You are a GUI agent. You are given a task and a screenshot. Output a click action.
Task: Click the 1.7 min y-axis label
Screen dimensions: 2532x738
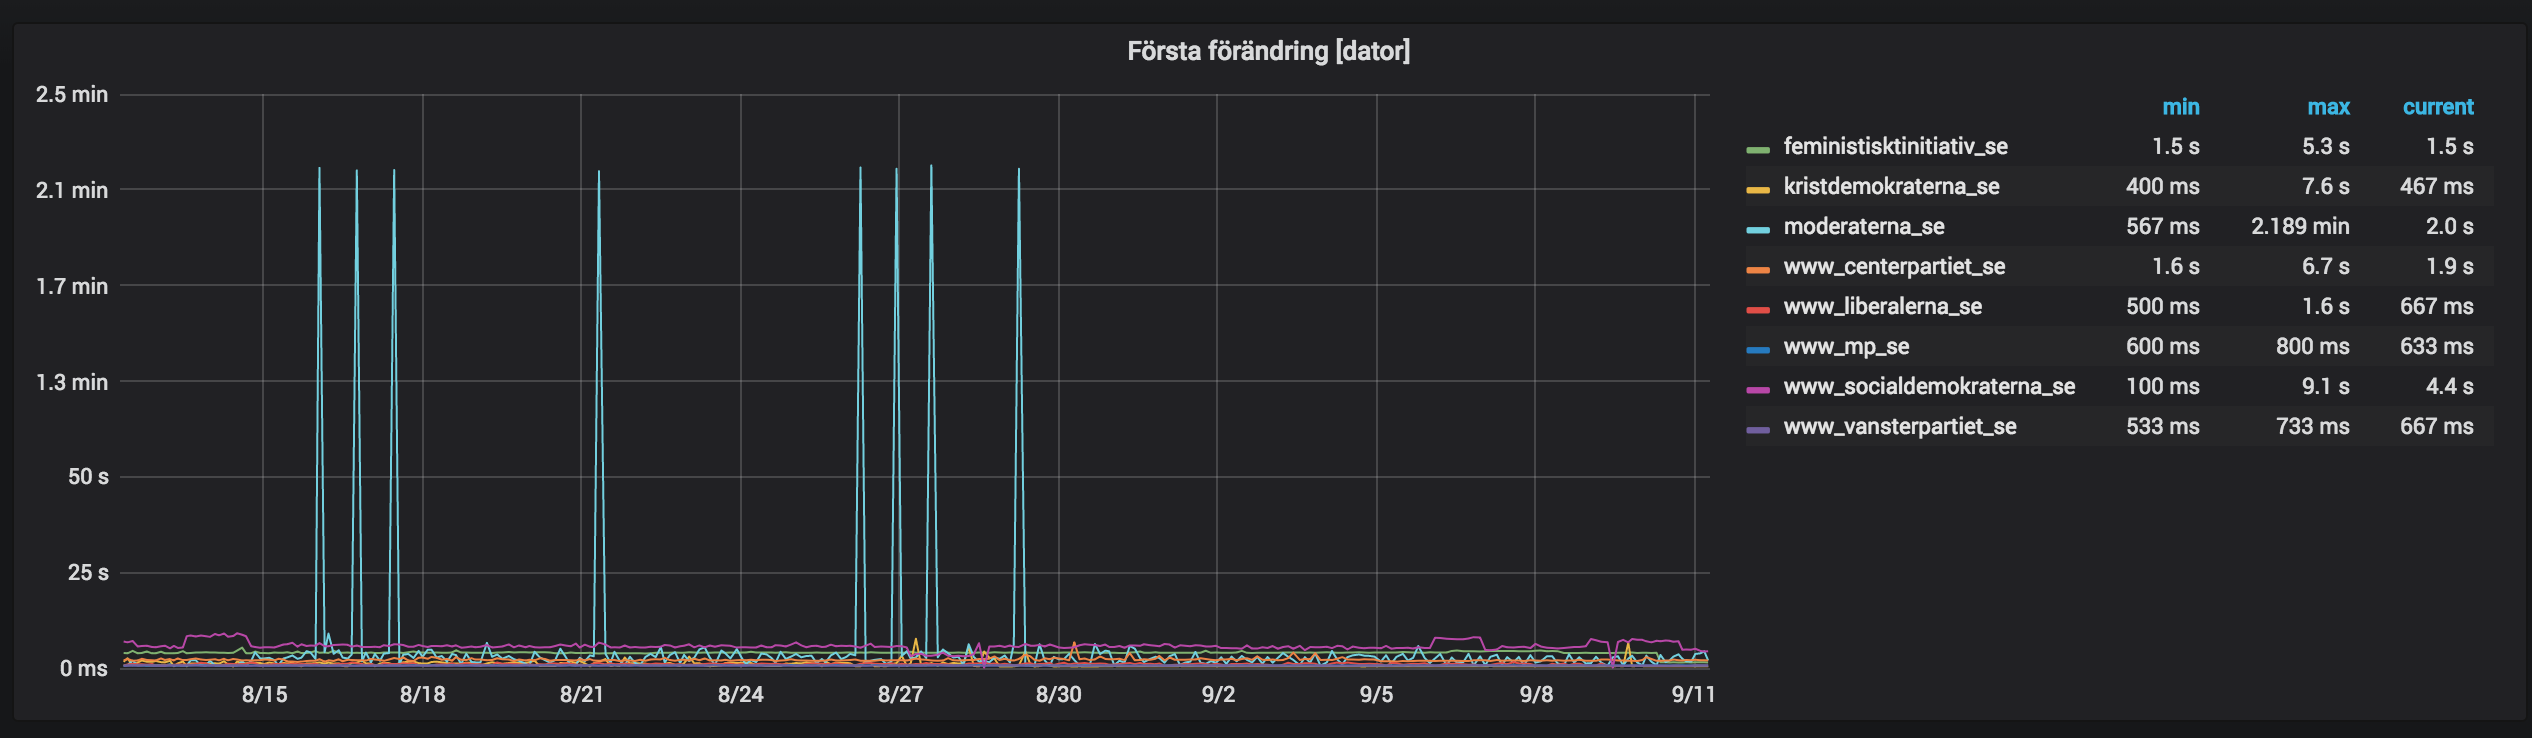(x=72, y=286)
